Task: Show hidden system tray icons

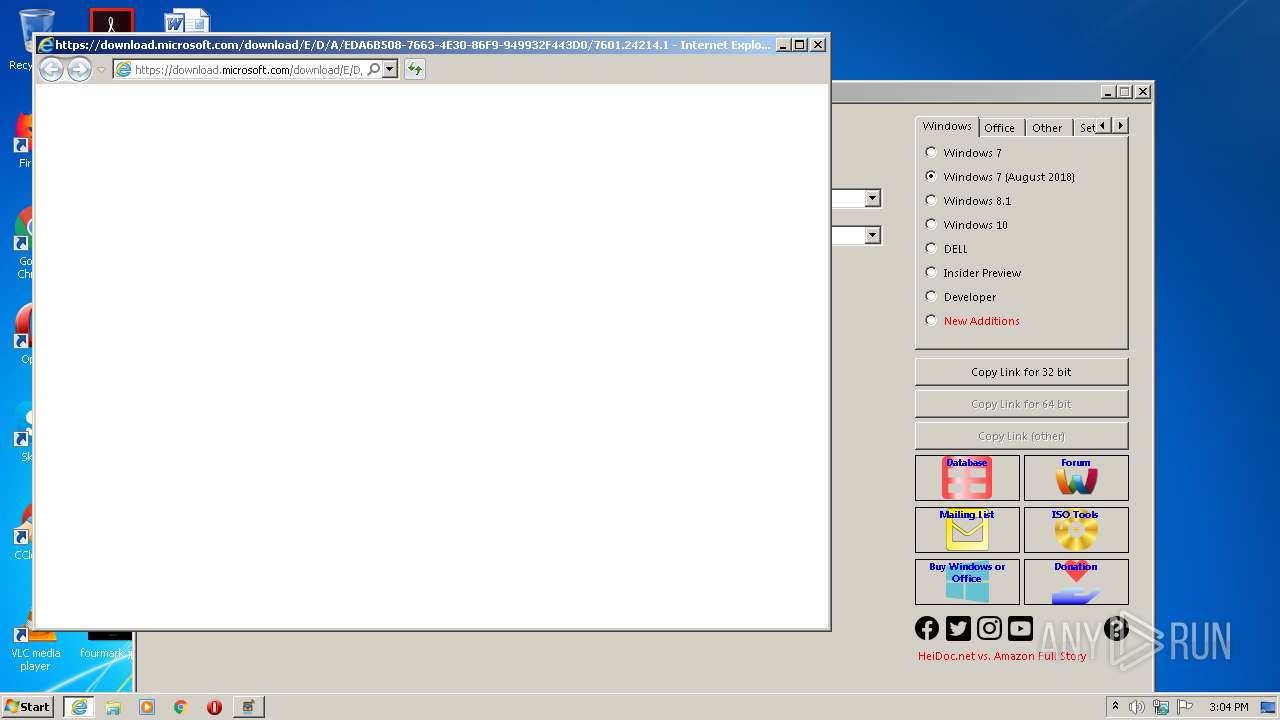Action: click(1116, 707)
